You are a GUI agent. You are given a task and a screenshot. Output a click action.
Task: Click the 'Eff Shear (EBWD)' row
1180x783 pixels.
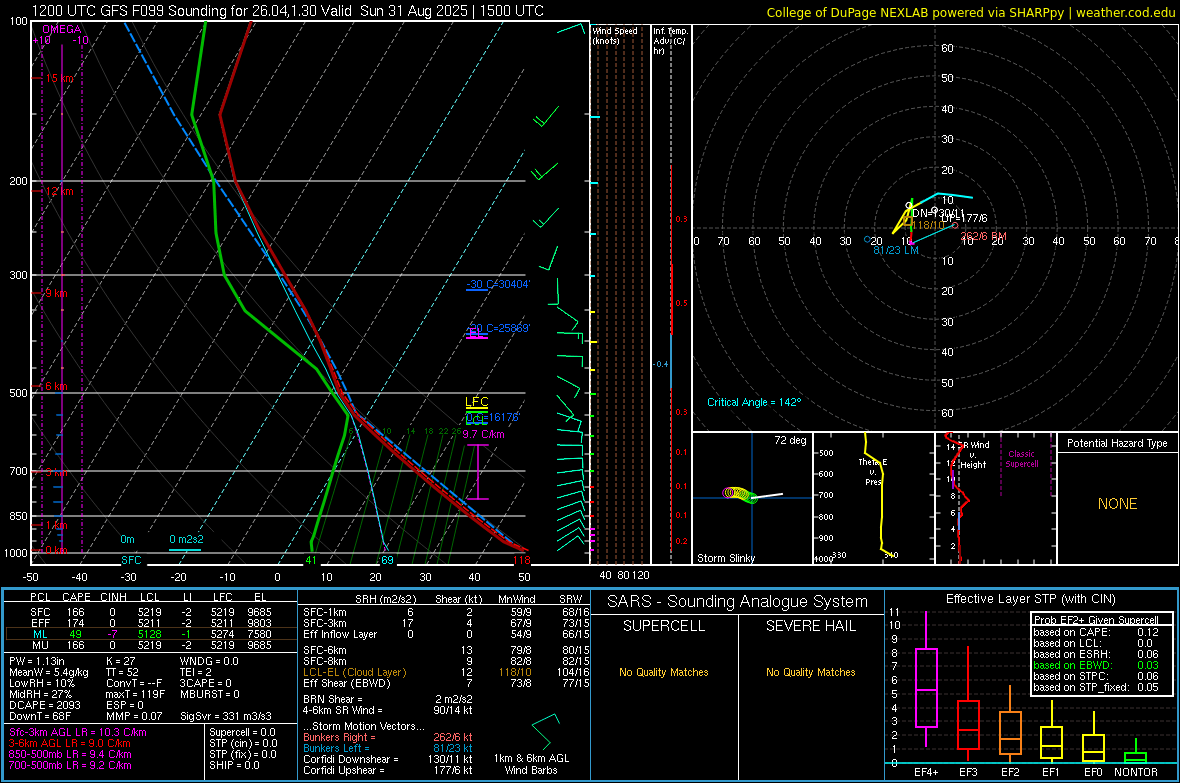click(x=446, y=683)
